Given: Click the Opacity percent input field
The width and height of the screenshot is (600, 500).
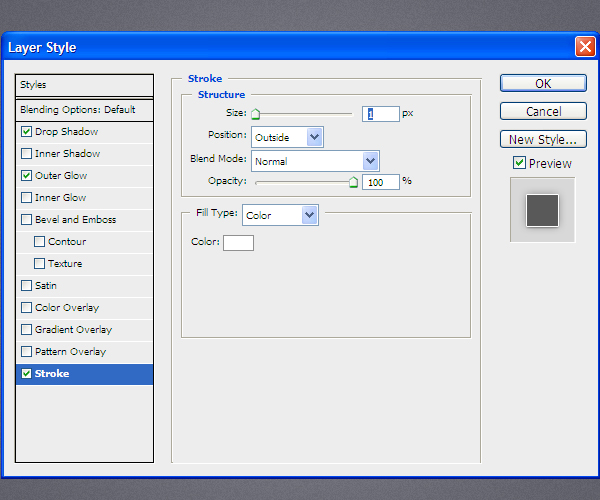Looking at the screenshot, I should [x=381, y=182].
